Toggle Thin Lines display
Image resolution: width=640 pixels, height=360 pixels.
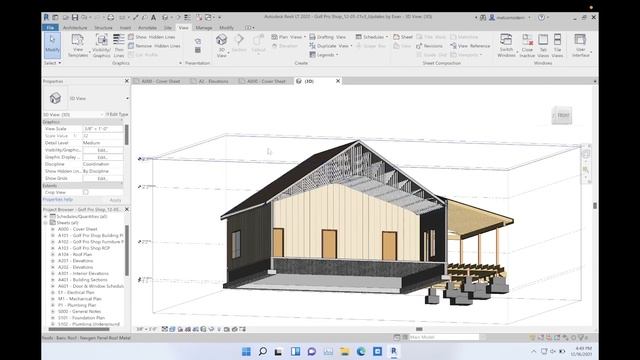[x=119, y=45]
